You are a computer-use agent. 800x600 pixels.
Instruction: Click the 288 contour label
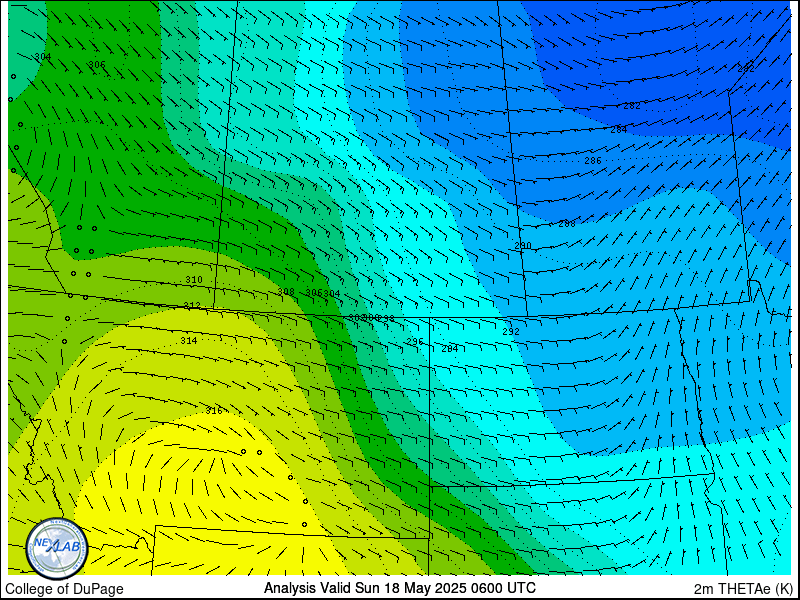pos(567,223)
